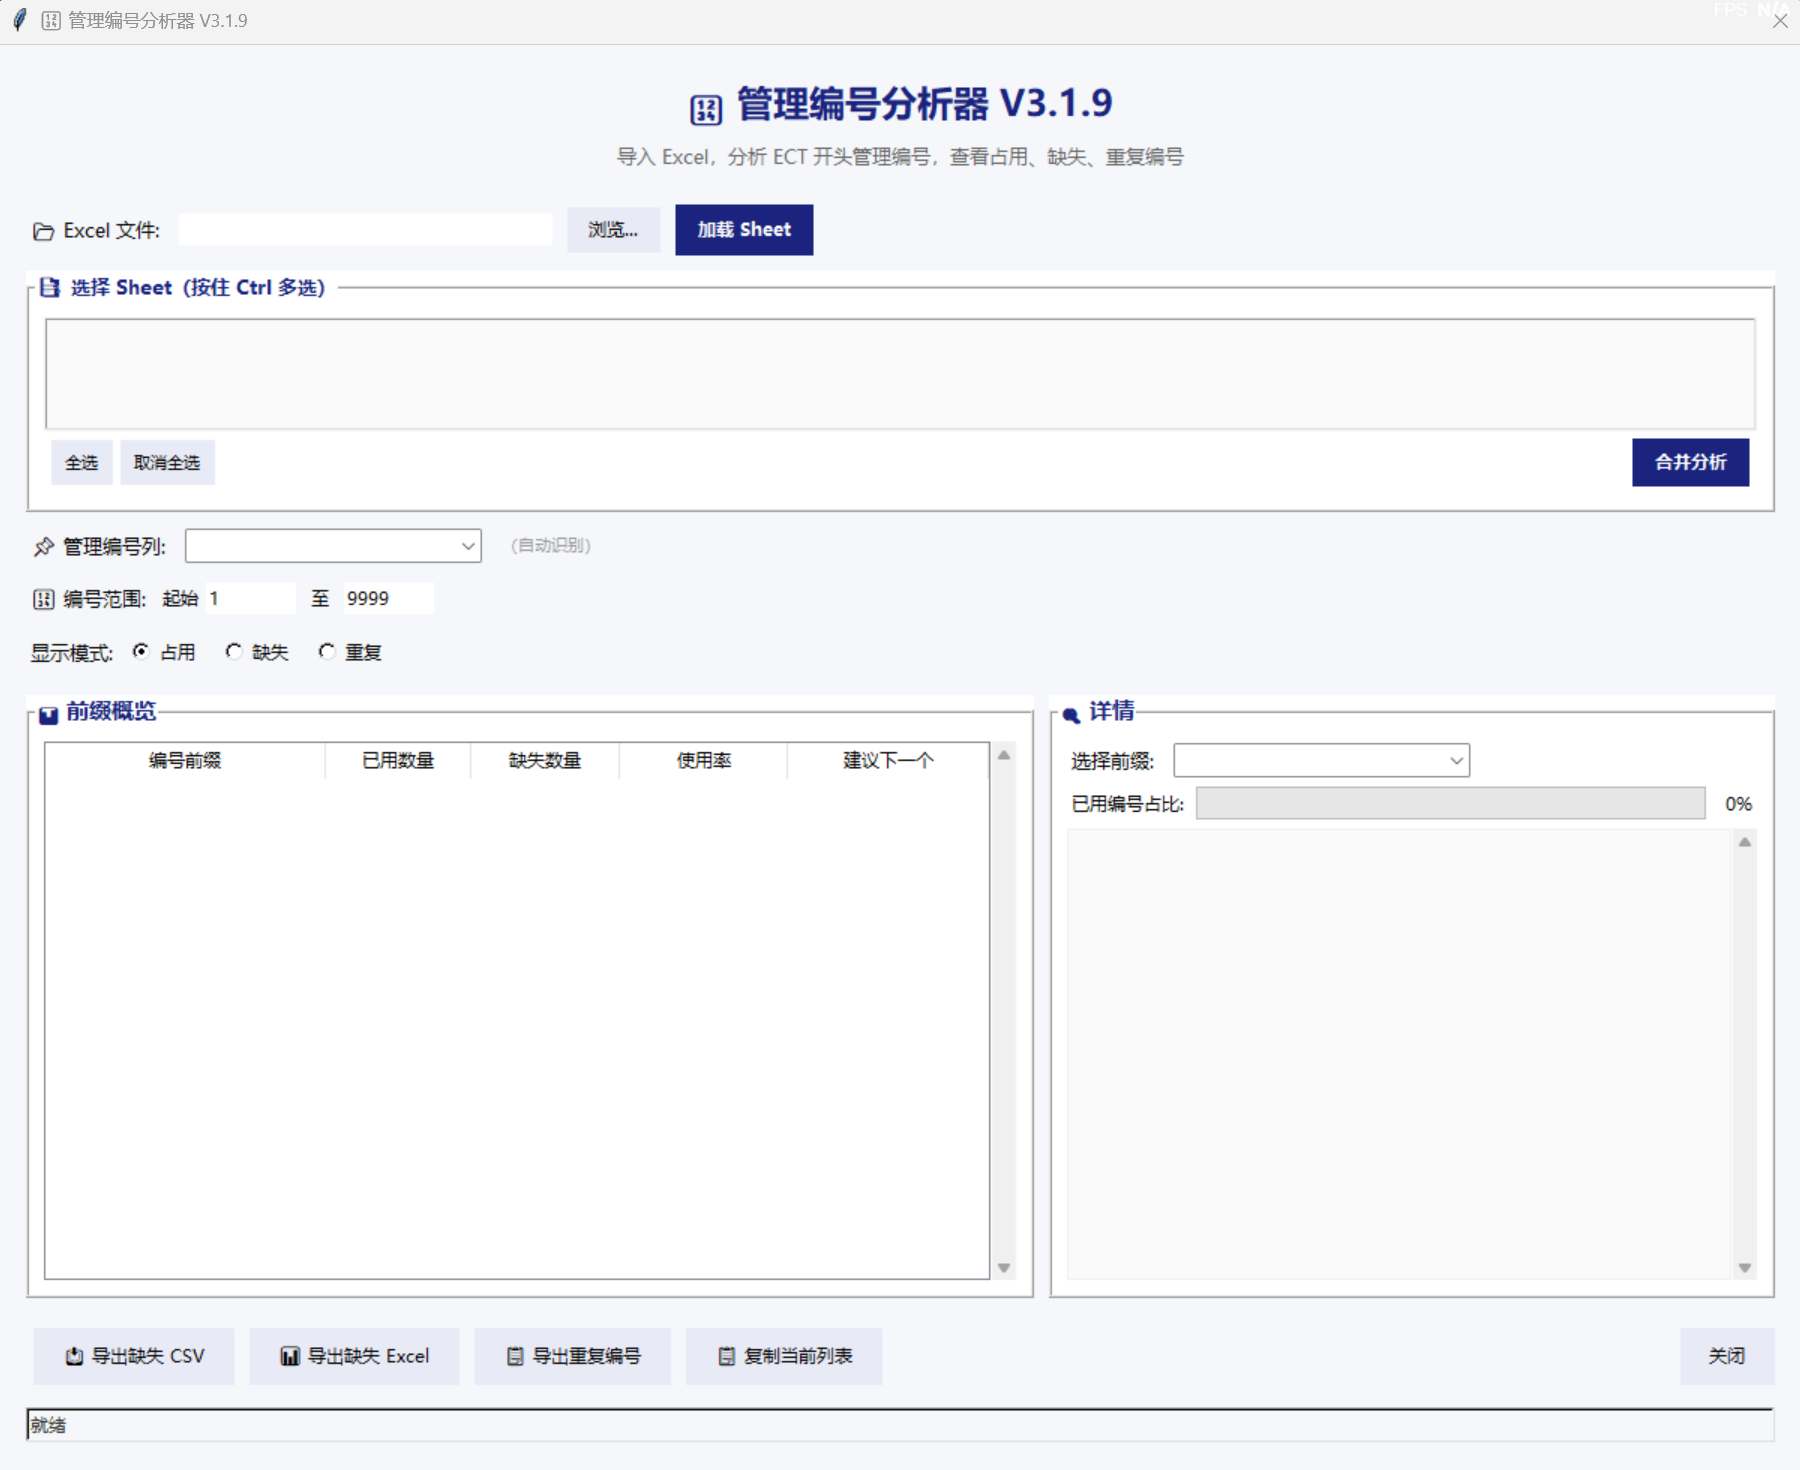
Task: Click the number icon beside 编号范围
Action: (44, 599)
